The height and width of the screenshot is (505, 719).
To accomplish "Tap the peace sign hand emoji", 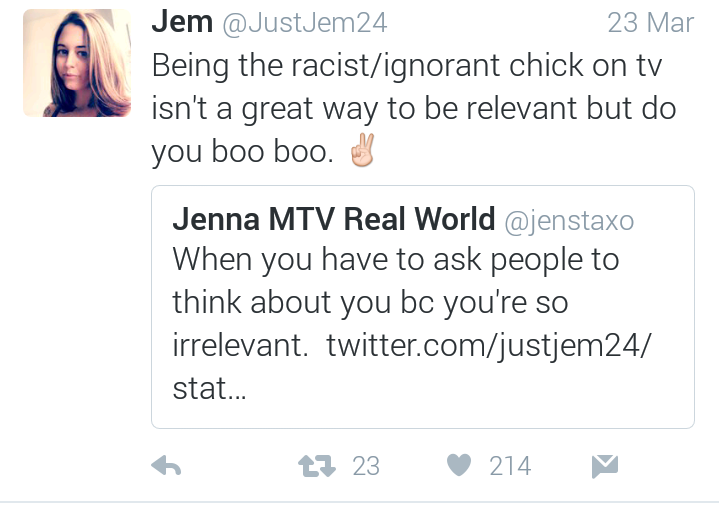I will click(363, 150).
